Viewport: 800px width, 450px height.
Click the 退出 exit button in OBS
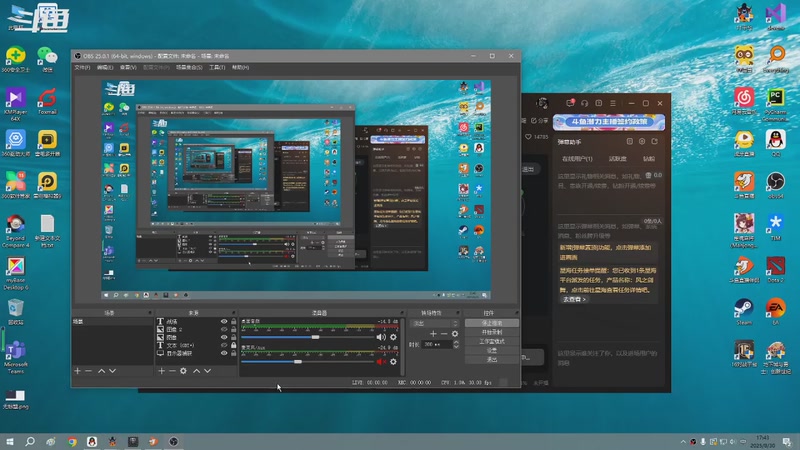[491, 360]
